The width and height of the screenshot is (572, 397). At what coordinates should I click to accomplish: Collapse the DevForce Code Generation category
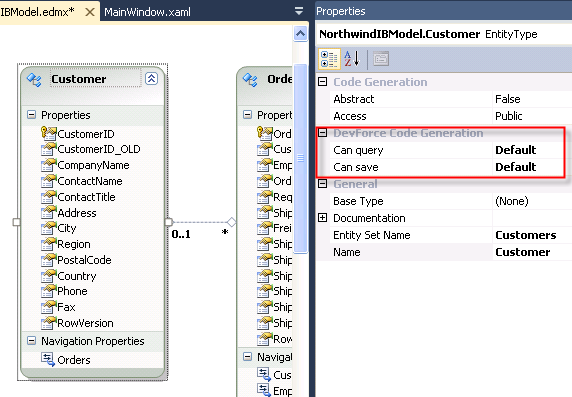[x=322, y=132]
